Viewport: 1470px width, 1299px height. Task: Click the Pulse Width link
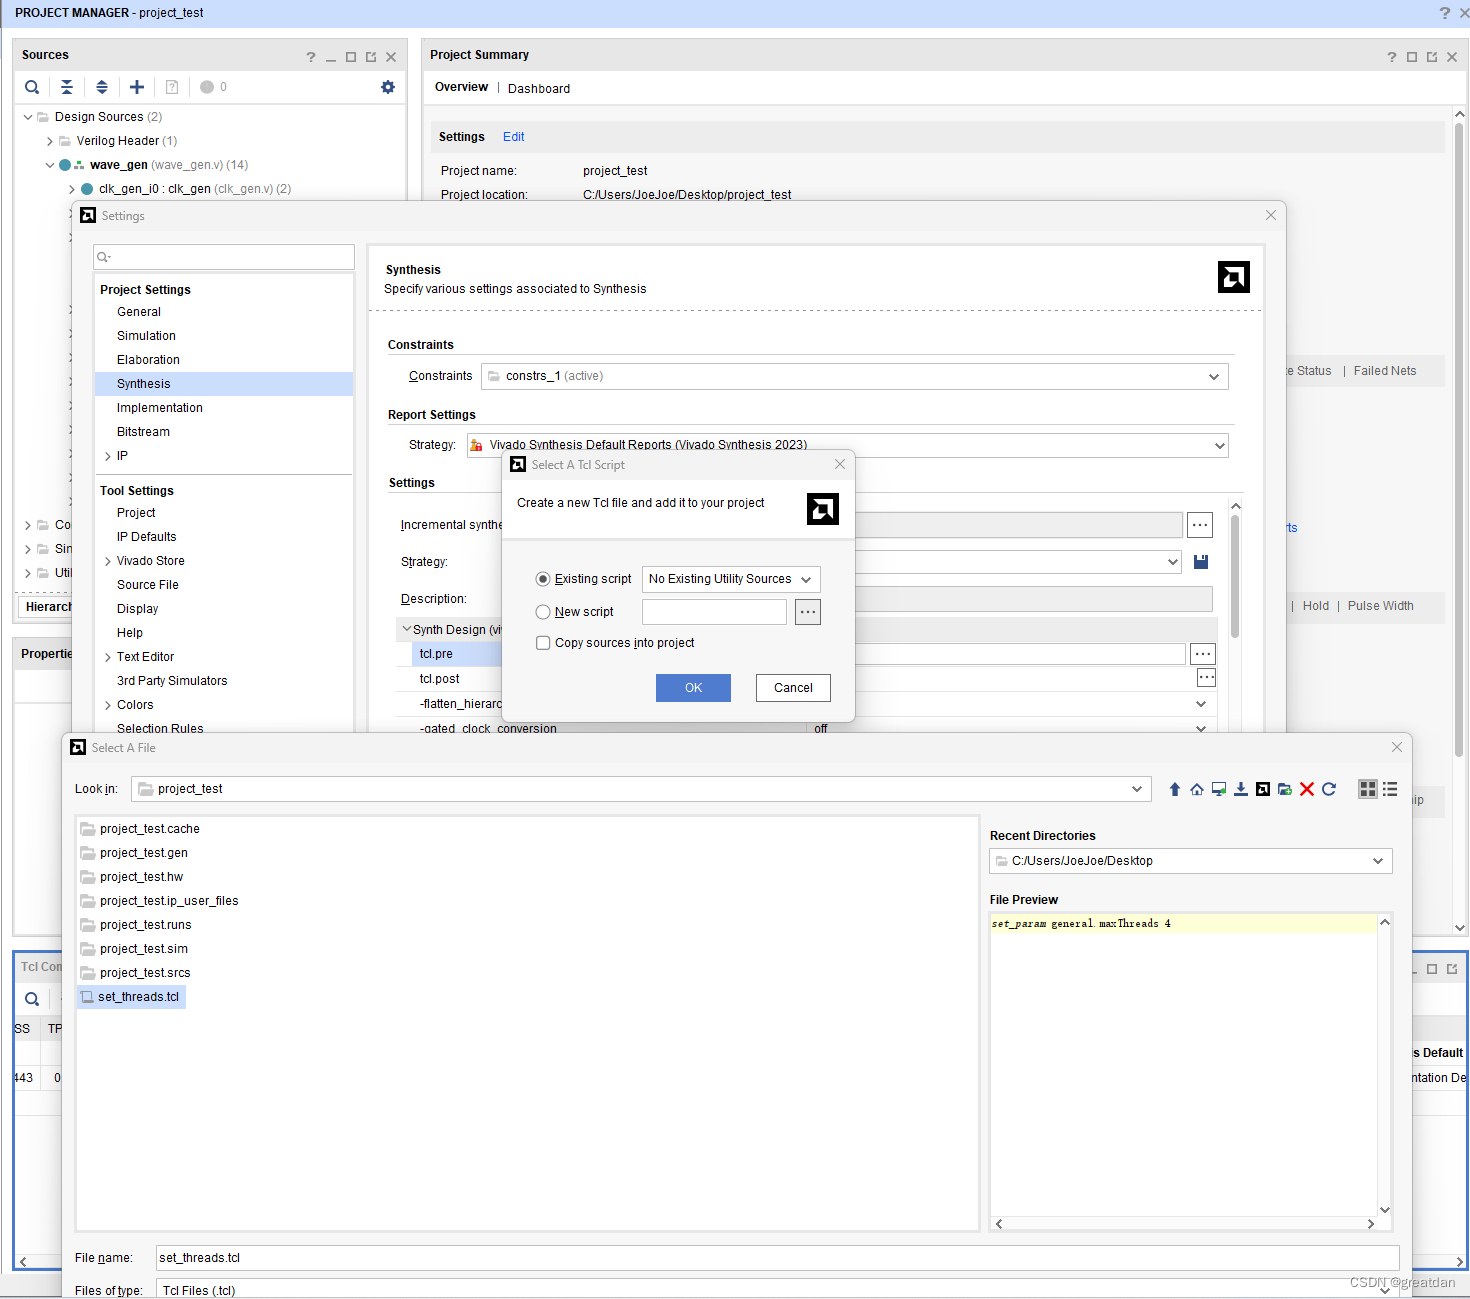(1380, 606)
